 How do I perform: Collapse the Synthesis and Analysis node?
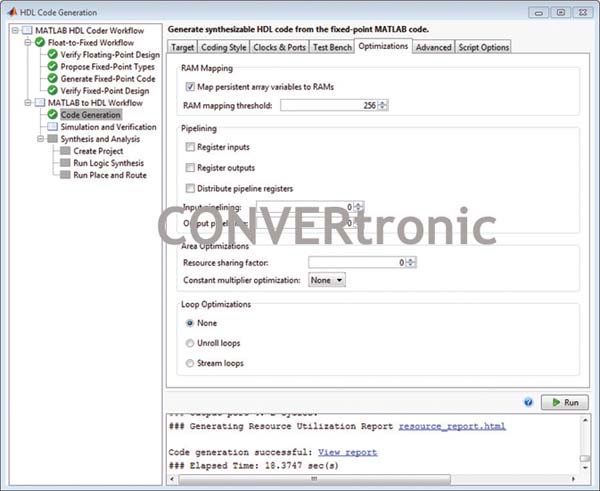[x=40, y=139]
